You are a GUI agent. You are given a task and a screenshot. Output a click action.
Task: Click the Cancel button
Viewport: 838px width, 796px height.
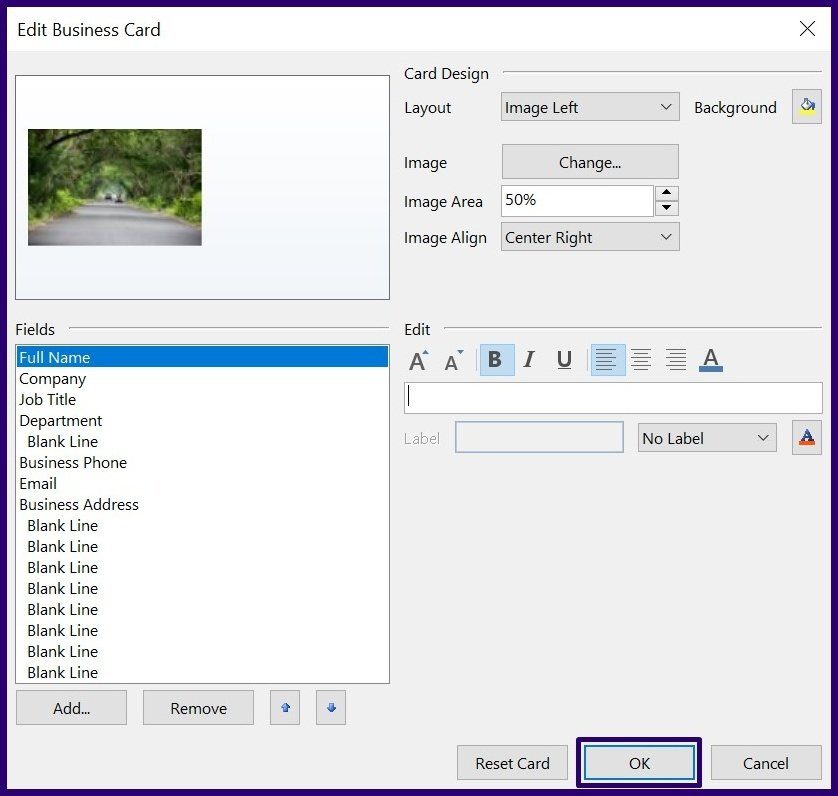[x=766, y=762]
